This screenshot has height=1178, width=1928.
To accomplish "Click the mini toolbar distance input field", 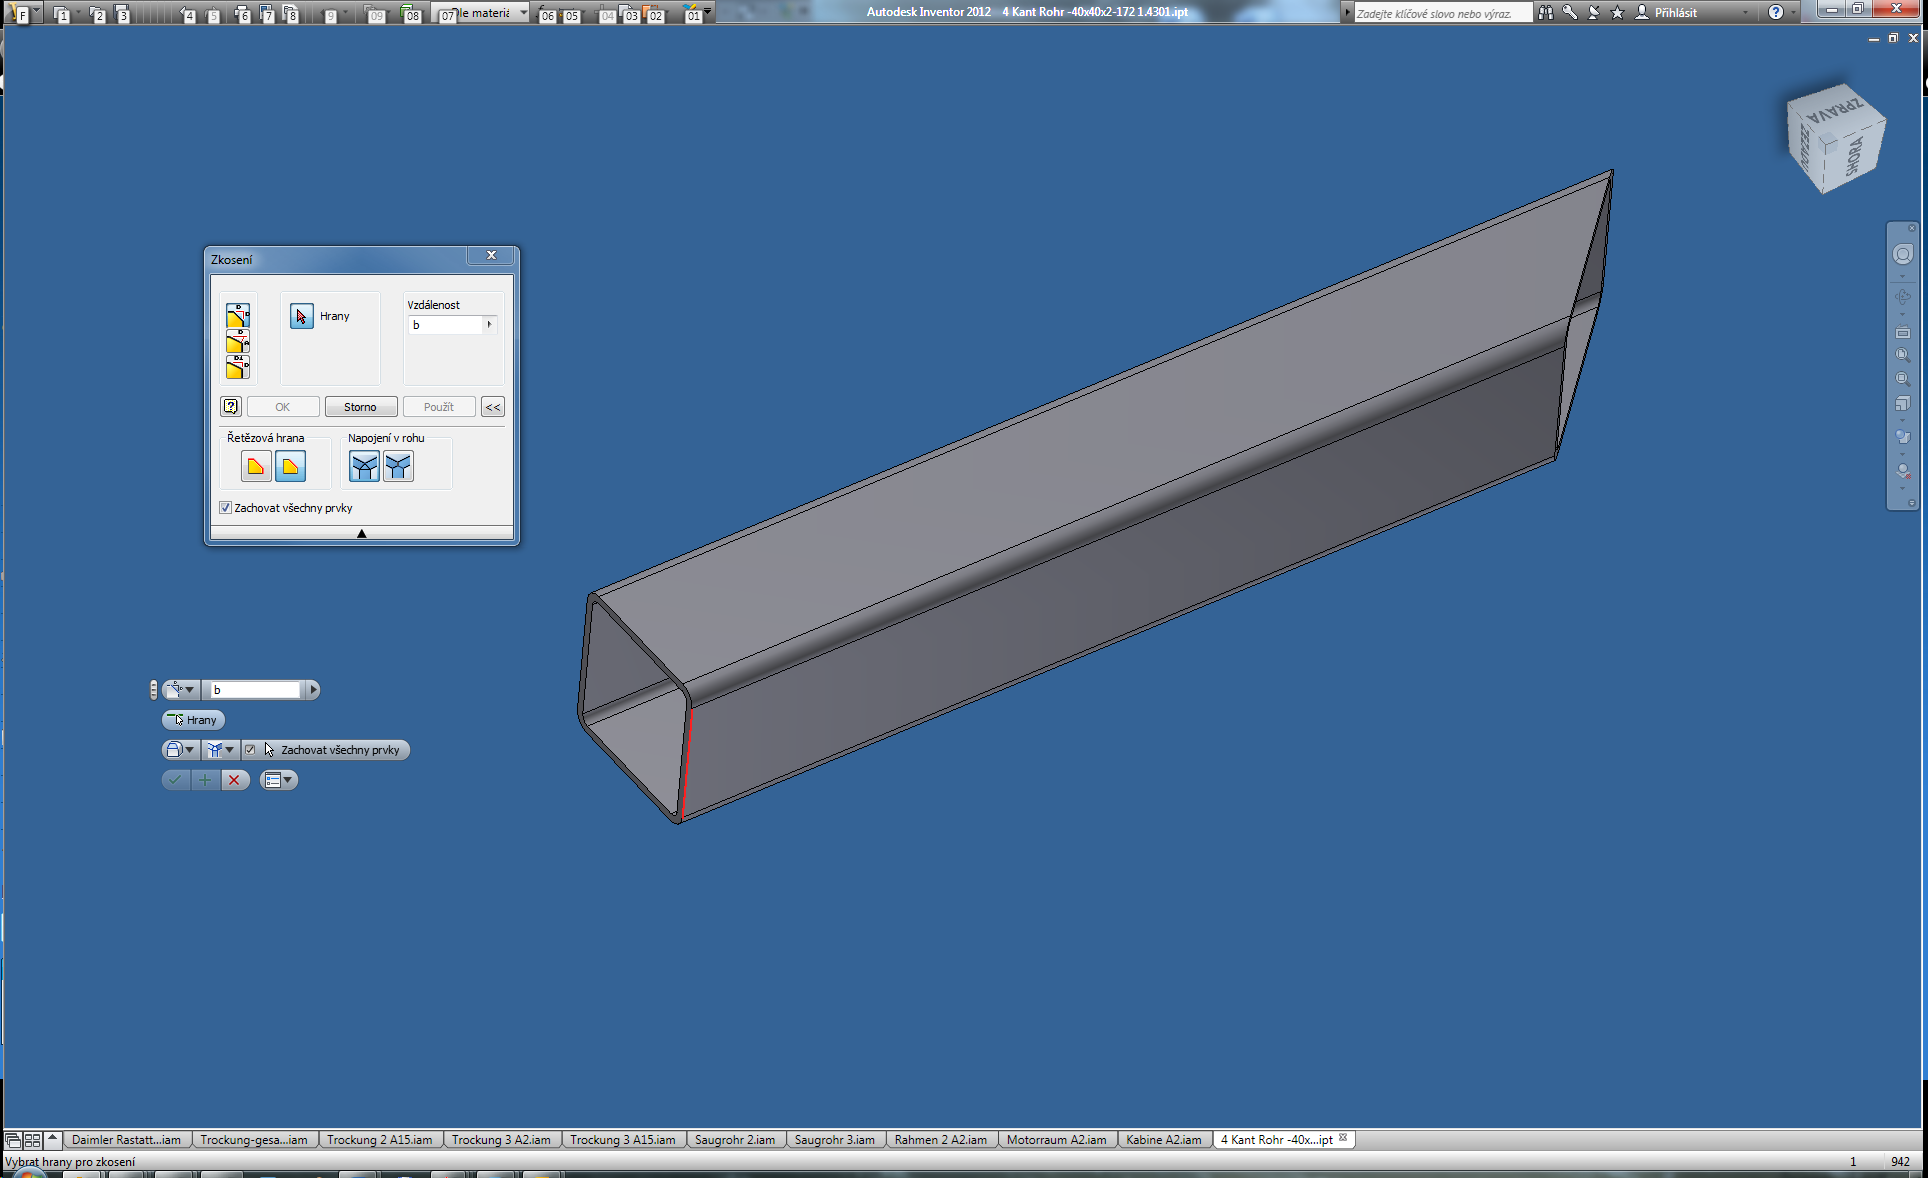I will pyautogui.click(x=256, y=690).
